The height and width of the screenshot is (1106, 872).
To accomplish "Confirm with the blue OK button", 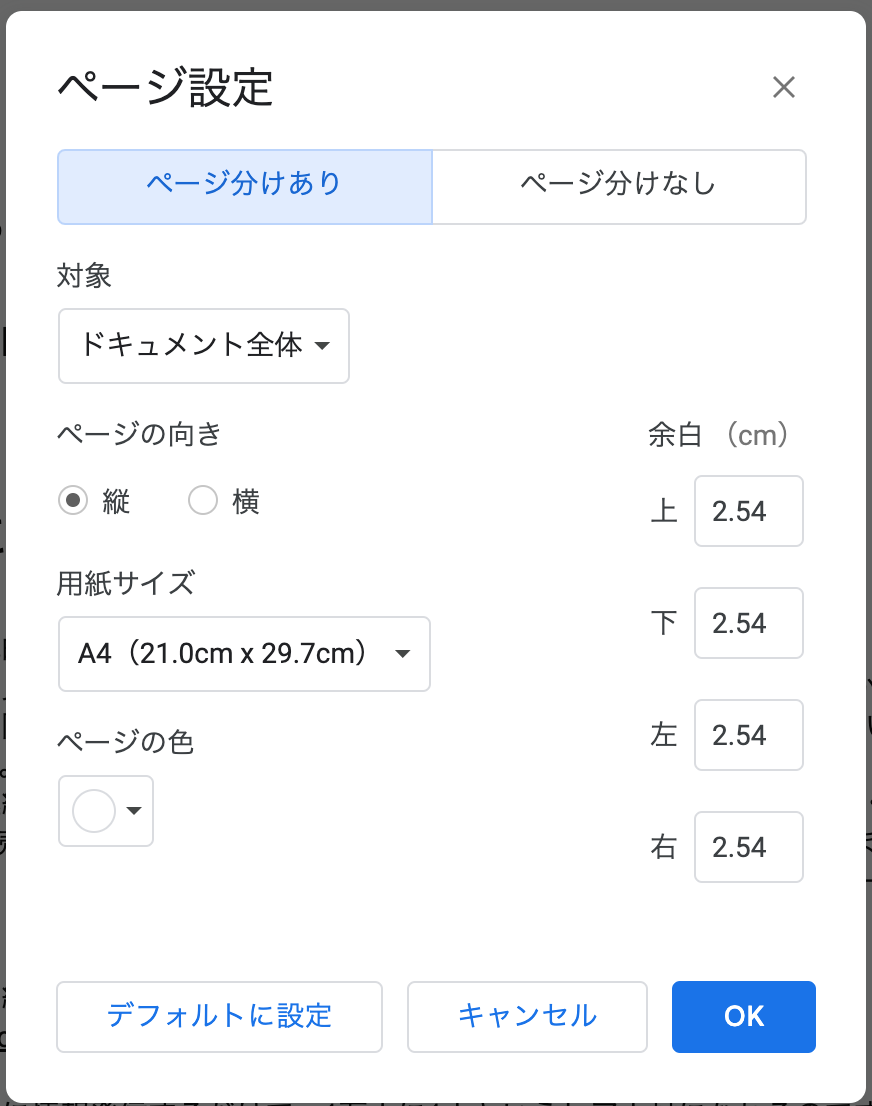I will pyautogui.click(x=743, y=1016).
